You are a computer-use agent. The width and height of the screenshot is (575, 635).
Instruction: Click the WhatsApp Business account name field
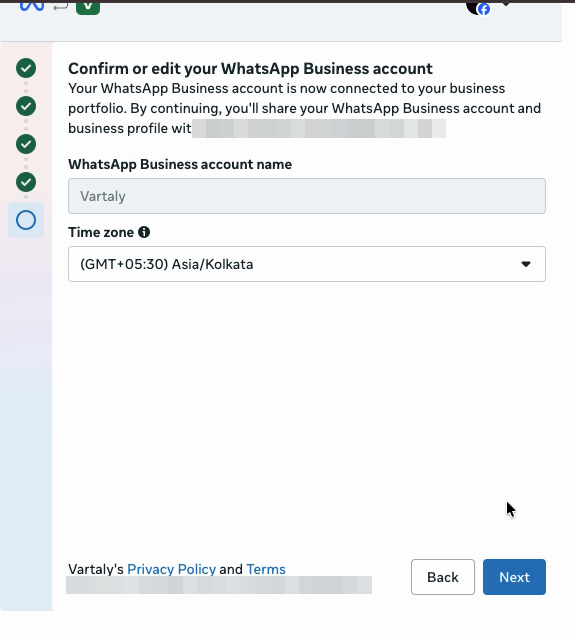(x=307, y=196)
